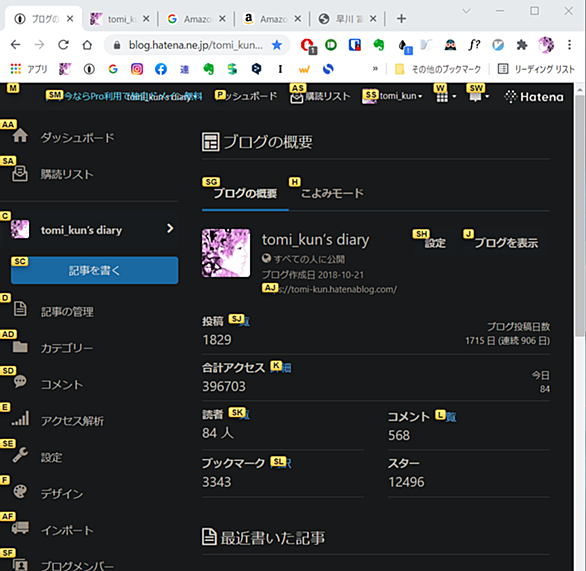Click the アクセス解析 bar chart icon
The height and width of the screenshot is (571, 586).
click(x=20, y=418)
